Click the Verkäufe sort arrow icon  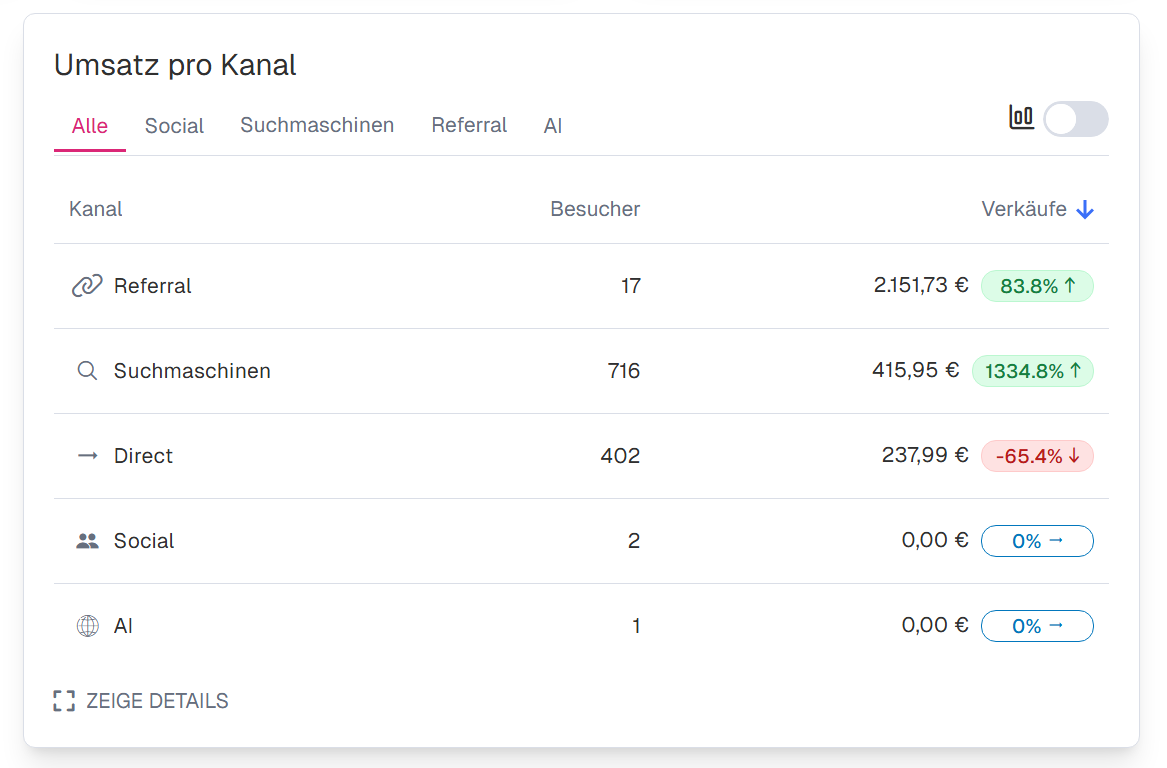[1085, 210]
